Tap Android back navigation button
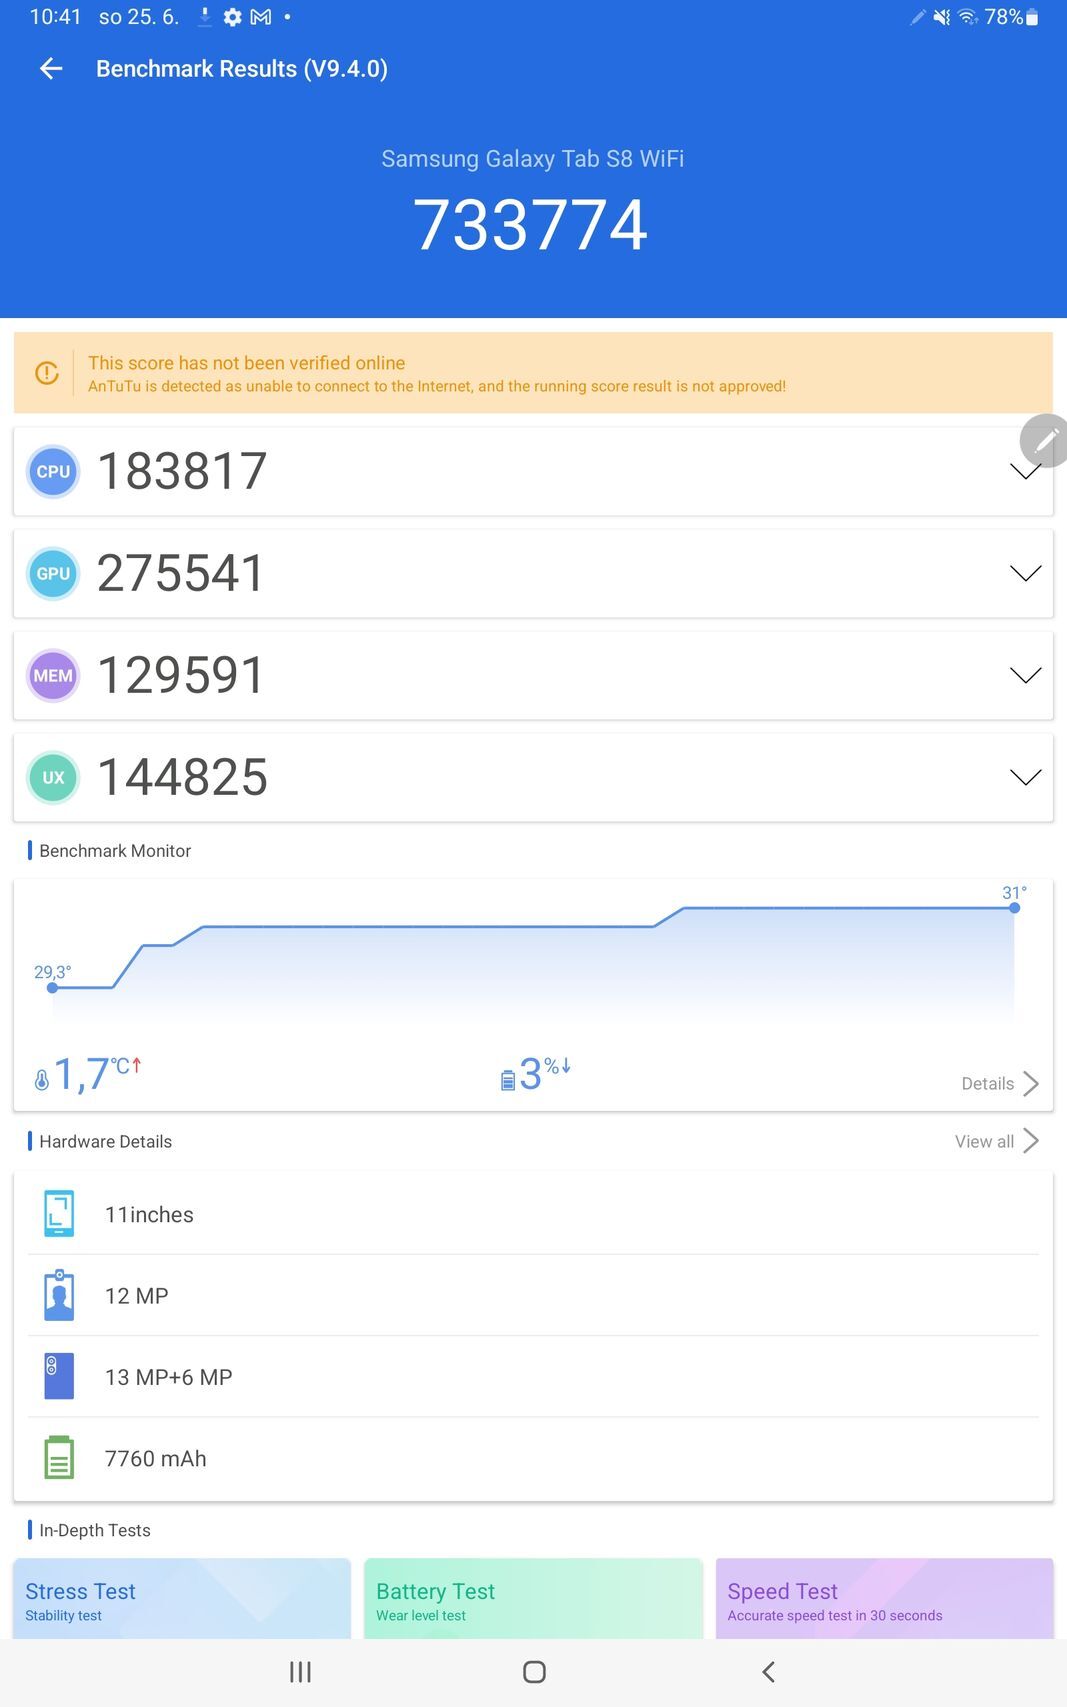1067x1707 pixels. point(768,1672)
